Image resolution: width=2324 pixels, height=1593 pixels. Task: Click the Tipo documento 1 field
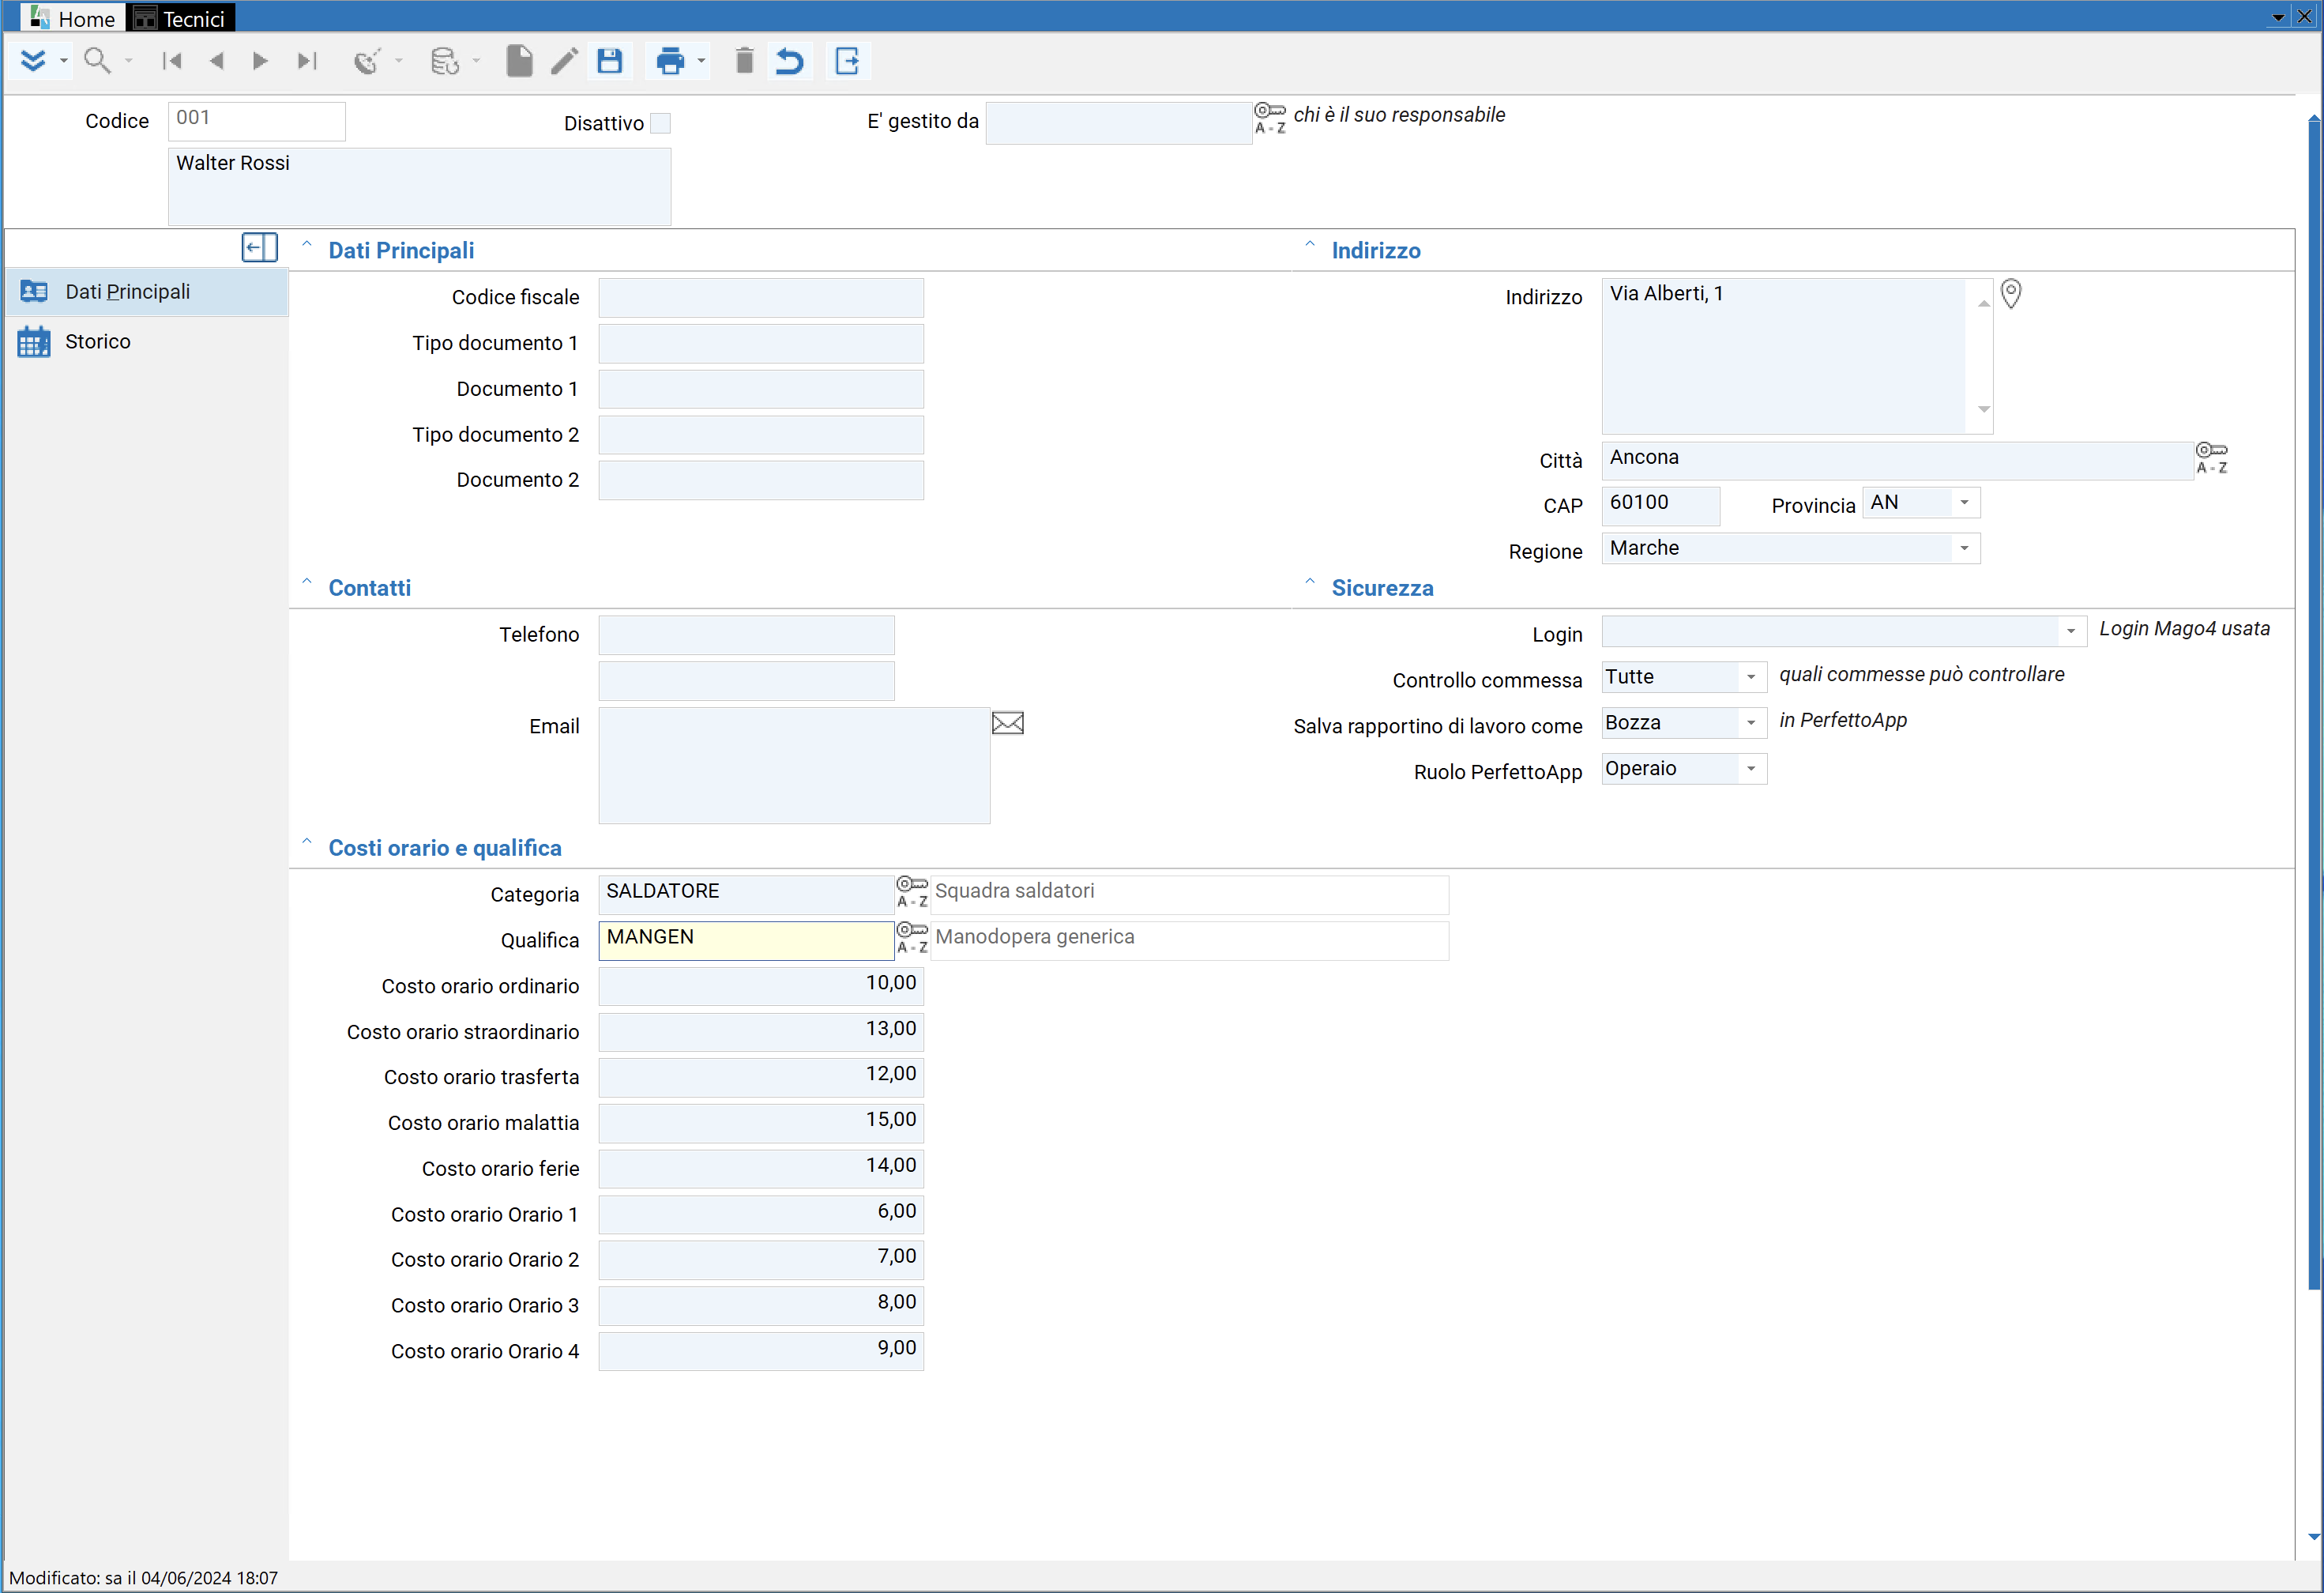(x=761, y=343)
